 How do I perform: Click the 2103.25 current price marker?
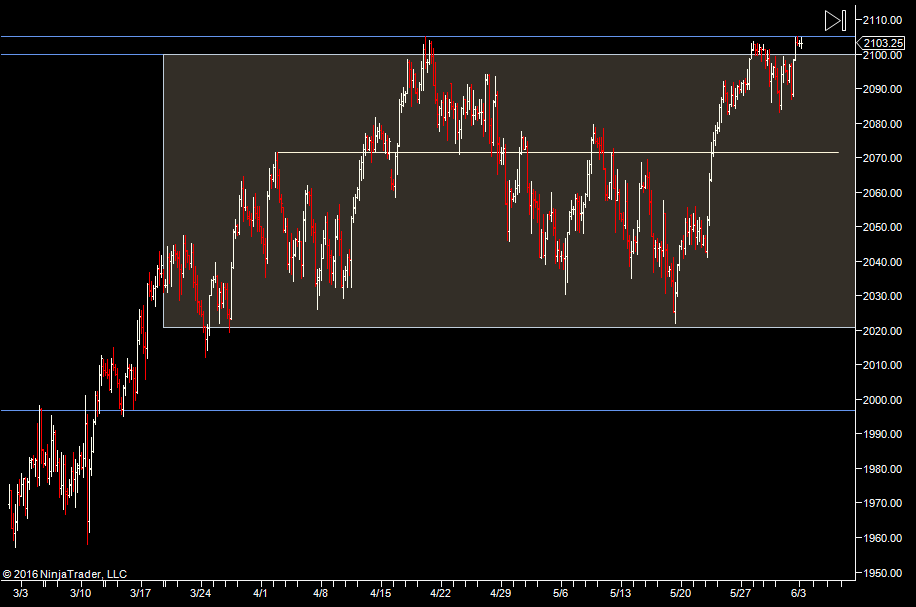[883, 43]
